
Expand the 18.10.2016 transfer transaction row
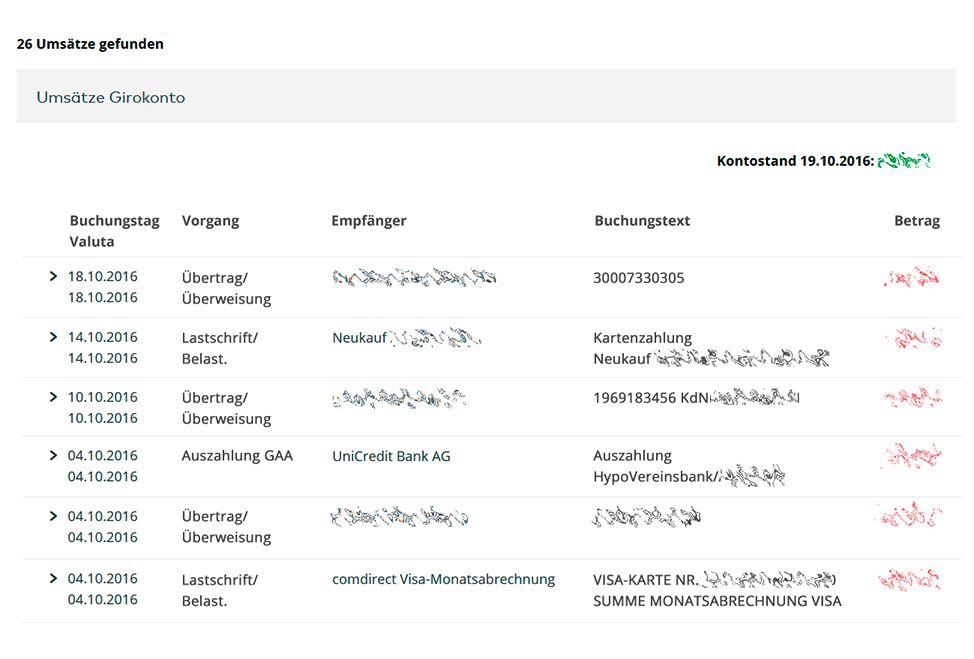pyautogui.click(x=53, y=276)
